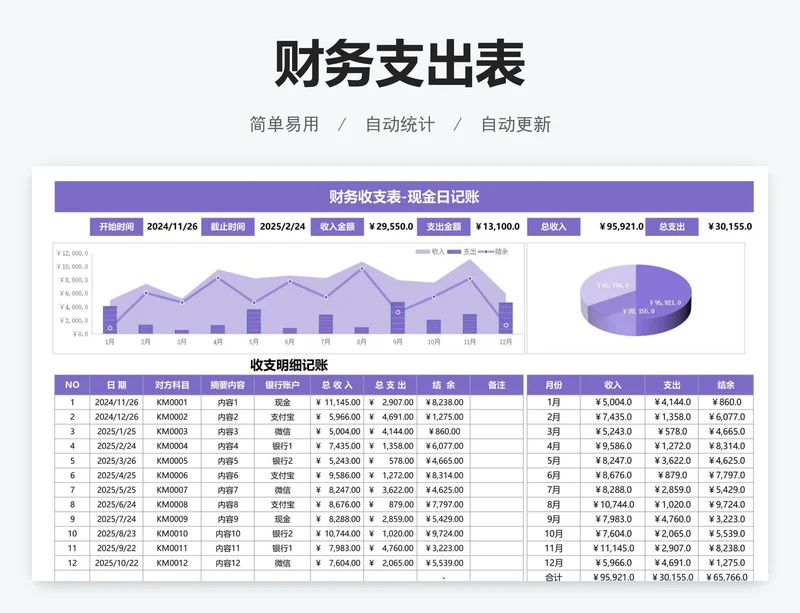Click the 支出 legend marker in chart
Screen dimensions: 800x613
click(454, 252)
